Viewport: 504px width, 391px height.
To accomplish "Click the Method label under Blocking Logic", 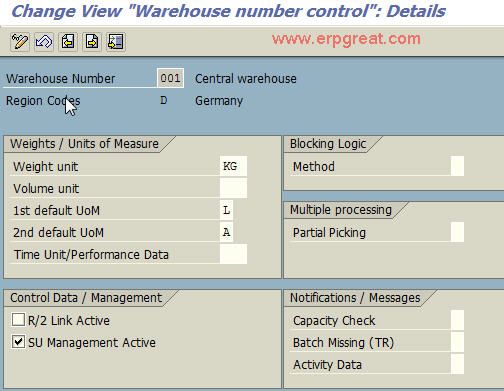I will tap(314, 166).
